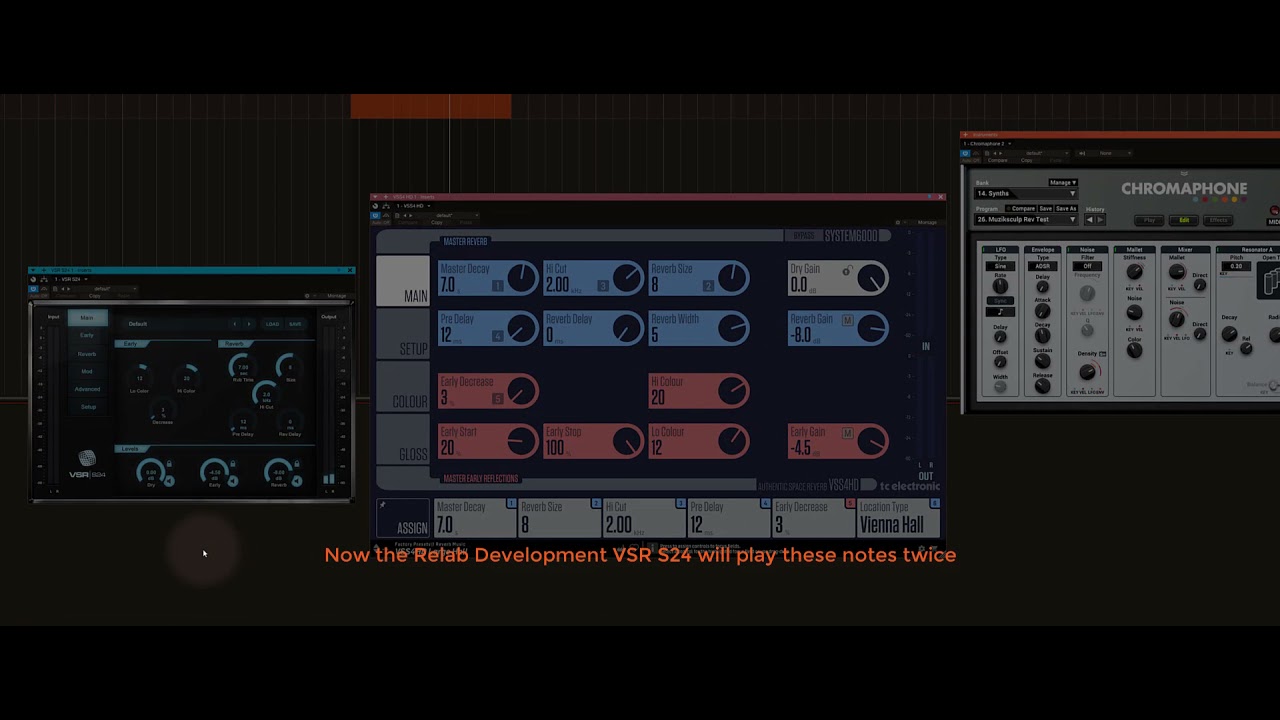
Task: Click the Reverb Delay knob
Action: click(x=627, y=328)
